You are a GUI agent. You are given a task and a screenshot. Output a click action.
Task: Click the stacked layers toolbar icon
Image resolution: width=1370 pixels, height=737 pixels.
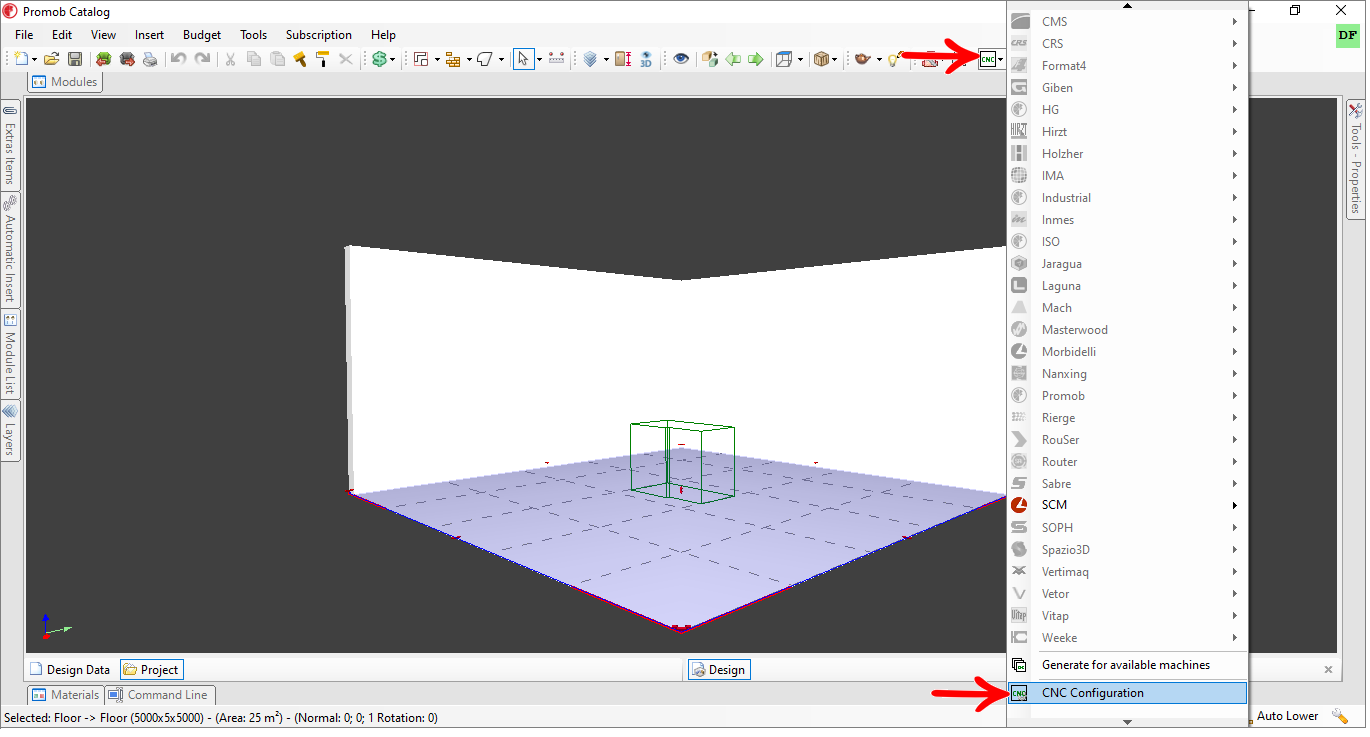click(x=590, y=59)
